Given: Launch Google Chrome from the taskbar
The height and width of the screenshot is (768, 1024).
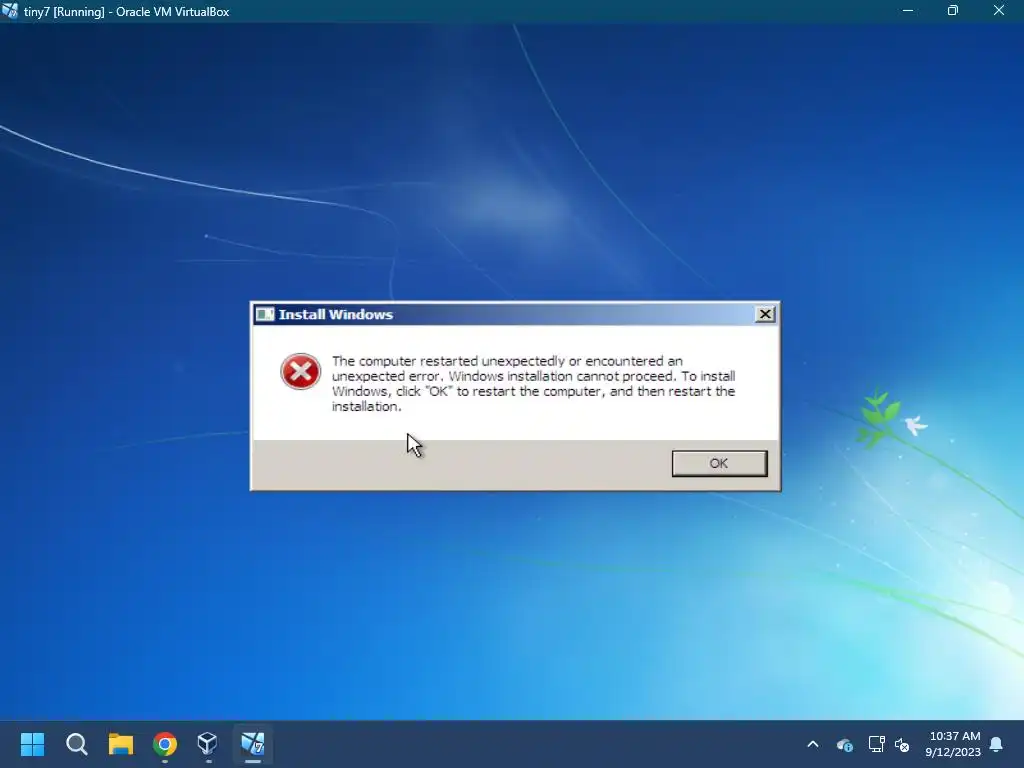Looking at the screenshot, I should (165, 744).
